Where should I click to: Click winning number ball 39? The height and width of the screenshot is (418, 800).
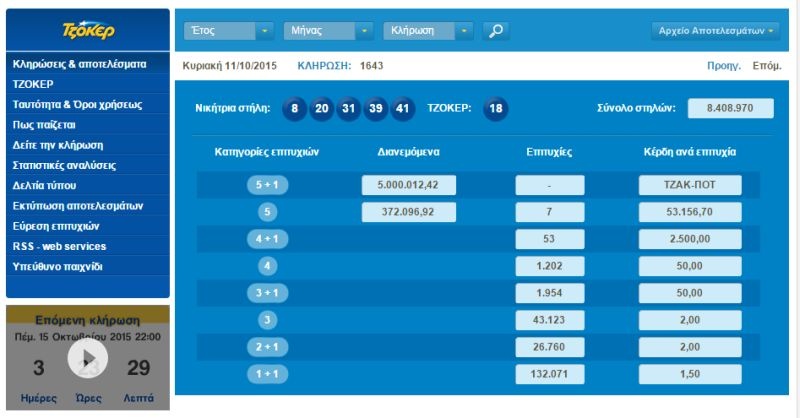376,108
